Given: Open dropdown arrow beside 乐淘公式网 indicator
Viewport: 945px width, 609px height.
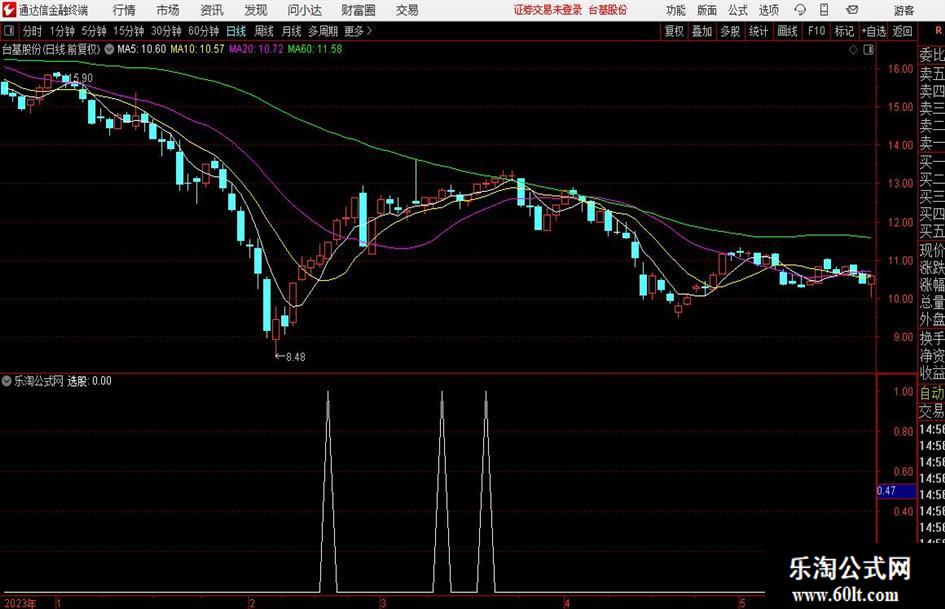Looking at the screenshot, I should [7, 380].
